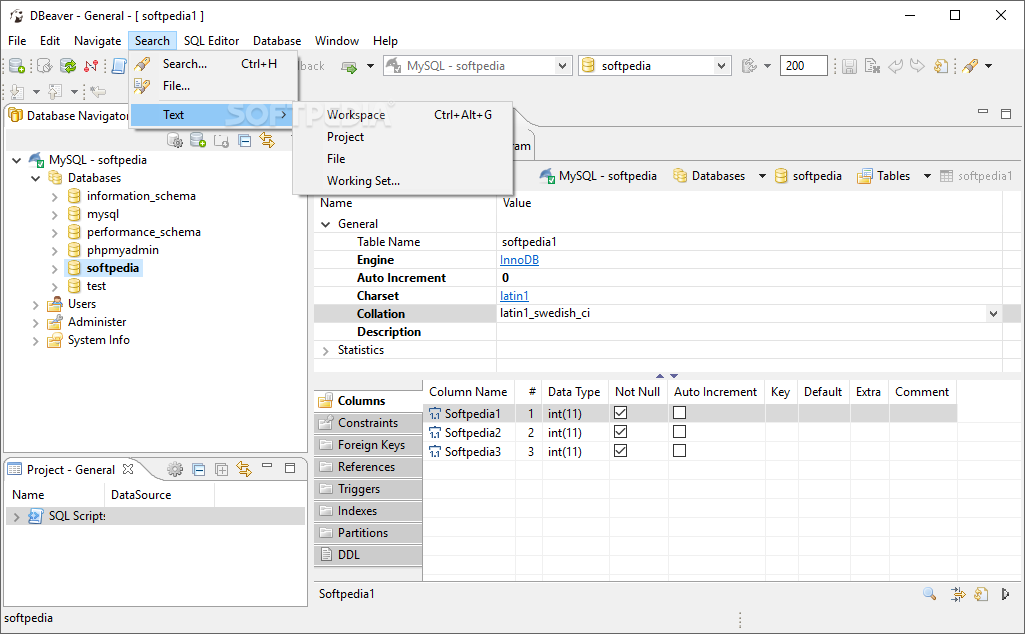Toggle Not Null checkbox for Softpedia2
Screen dimensions: 1025x634
click(x=621, y=432)
